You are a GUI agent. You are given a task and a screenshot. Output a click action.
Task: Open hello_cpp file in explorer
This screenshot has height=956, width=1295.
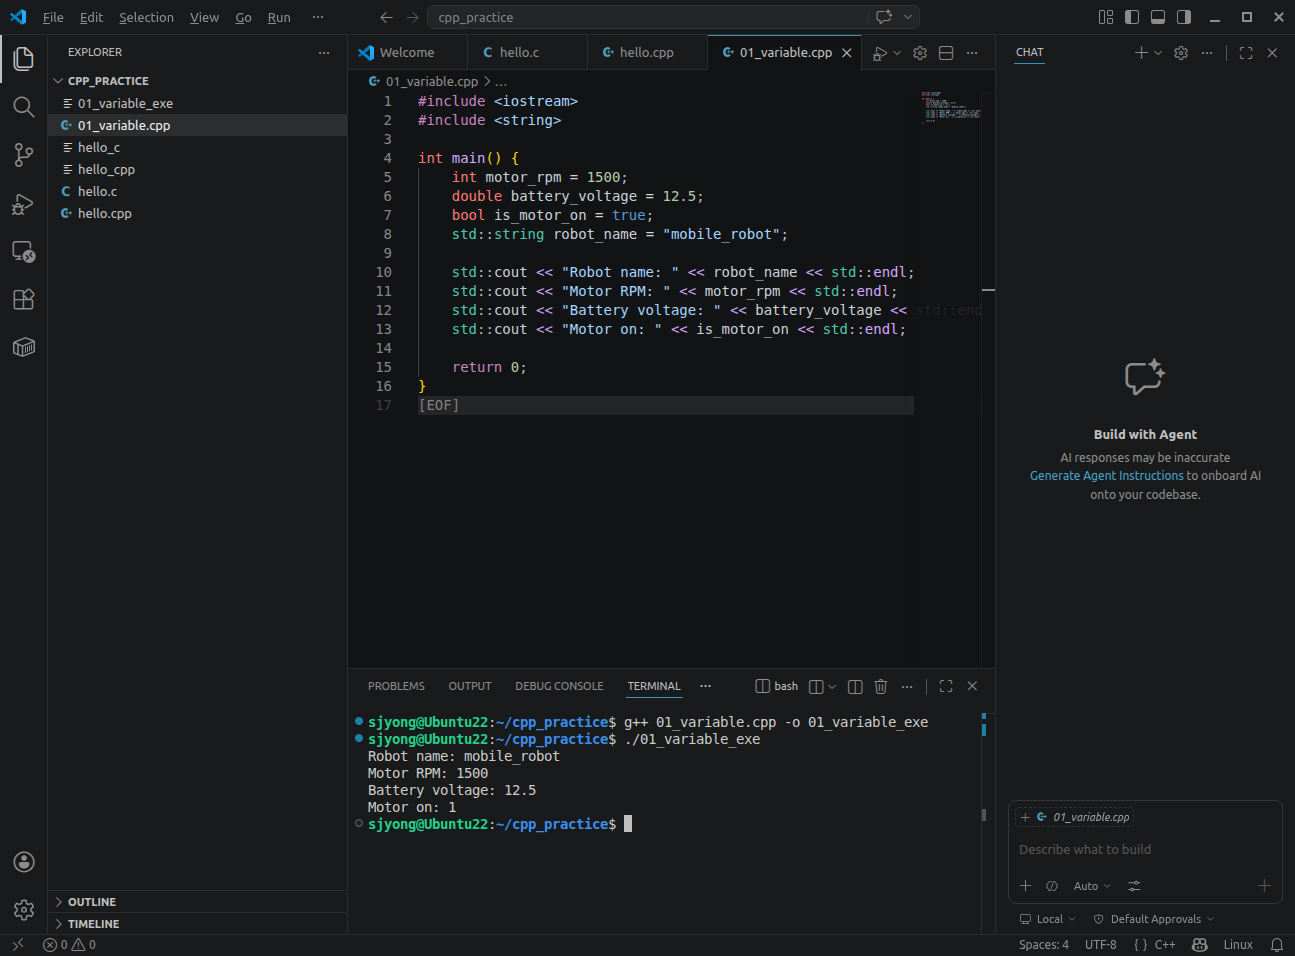(197, 170)
